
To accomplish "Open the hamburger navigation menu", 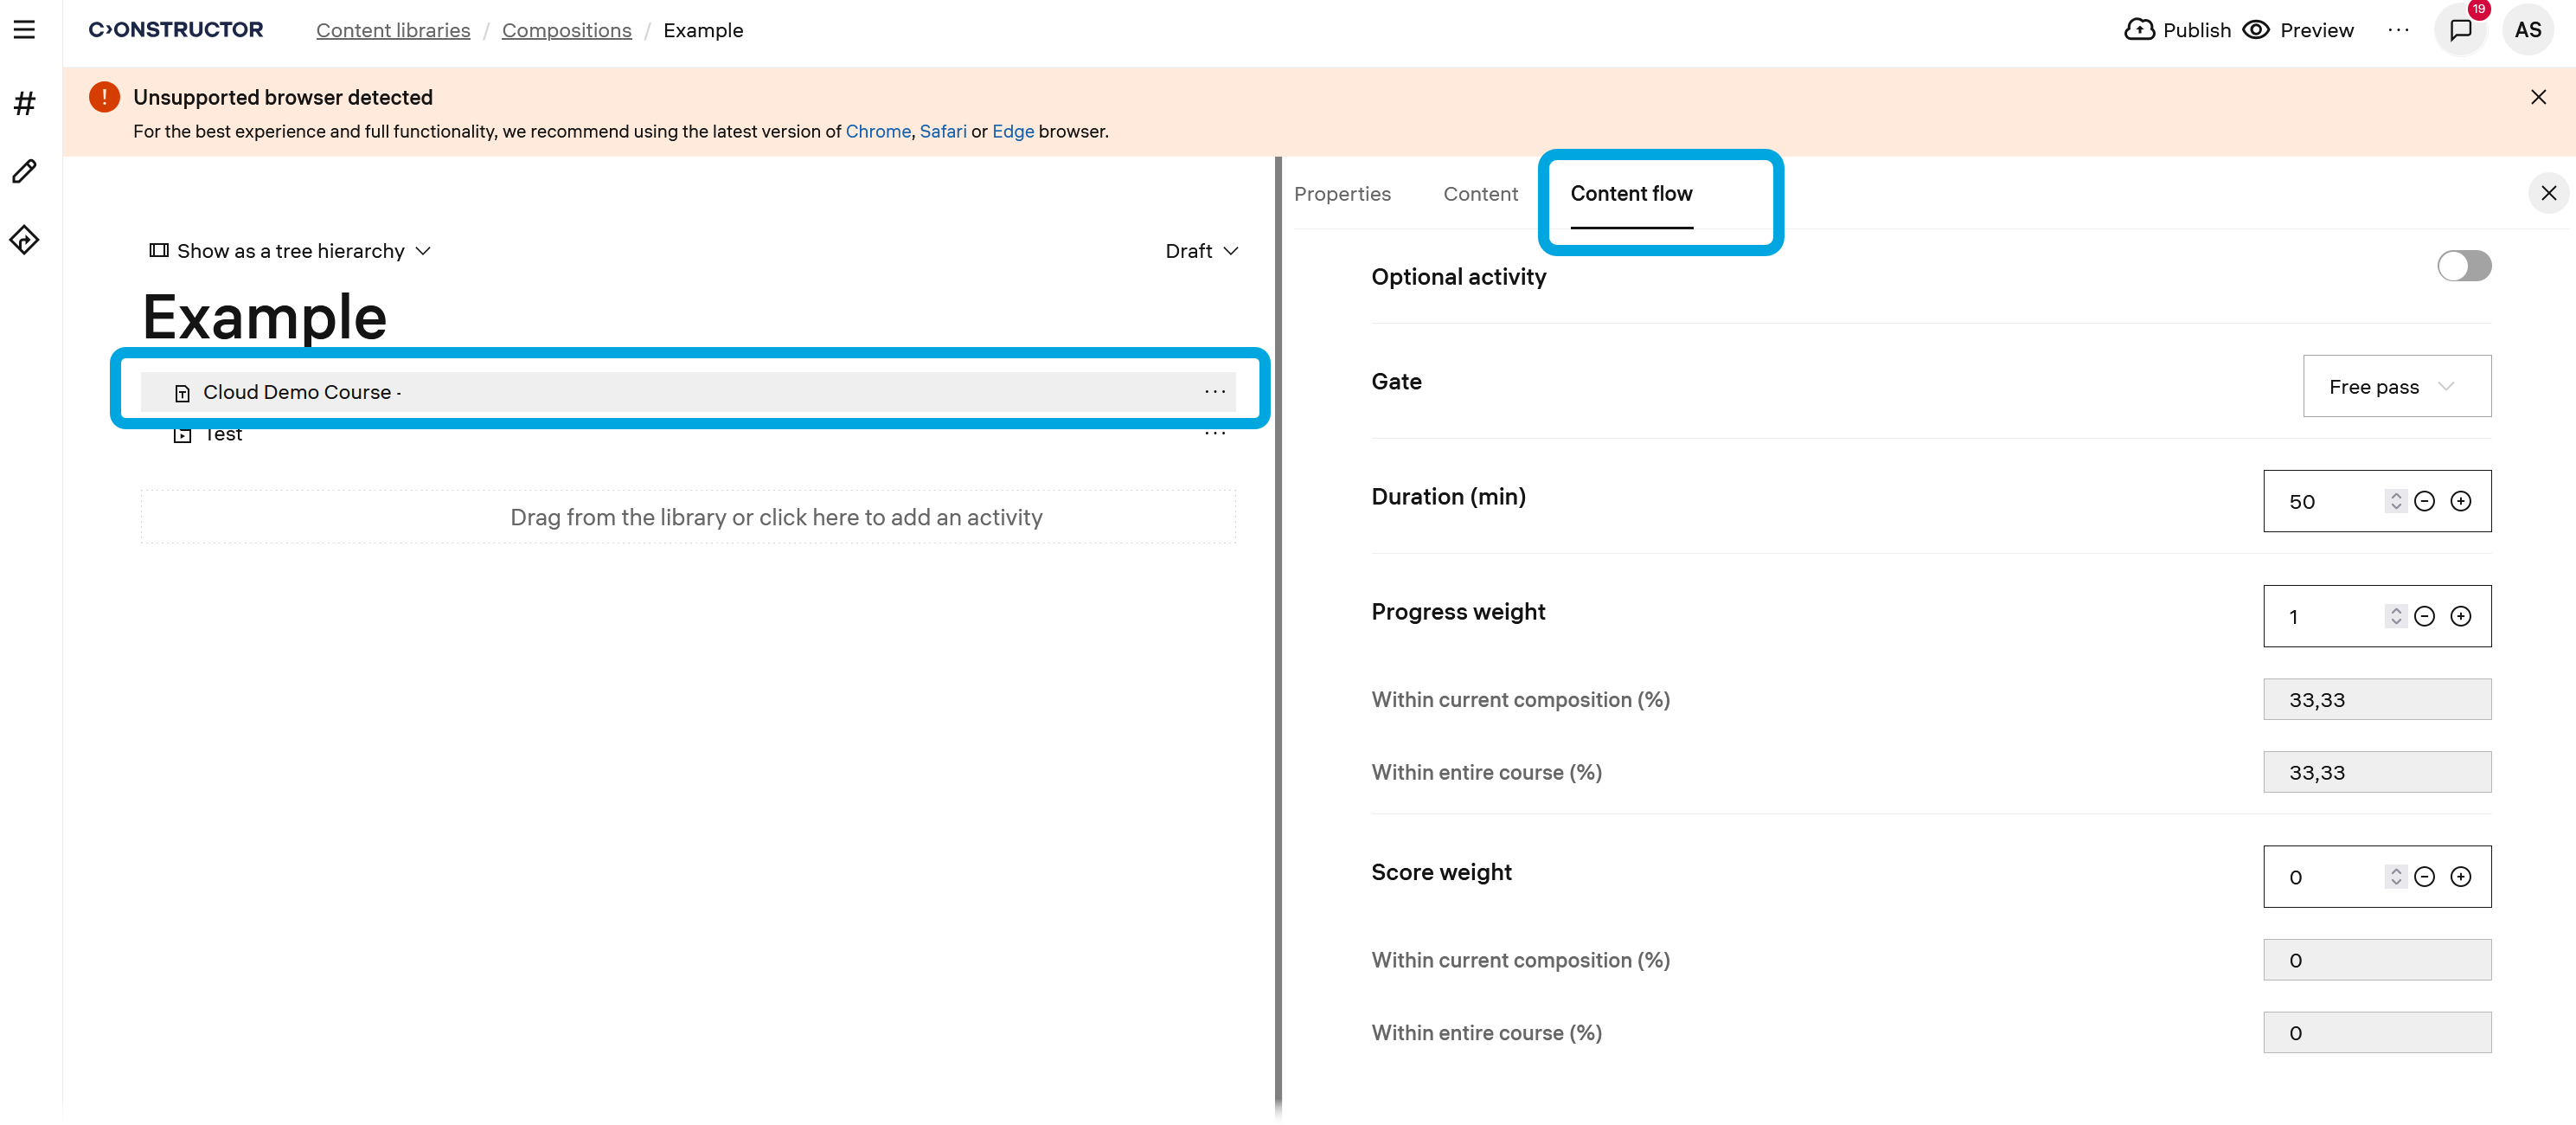I will [24, 30].
